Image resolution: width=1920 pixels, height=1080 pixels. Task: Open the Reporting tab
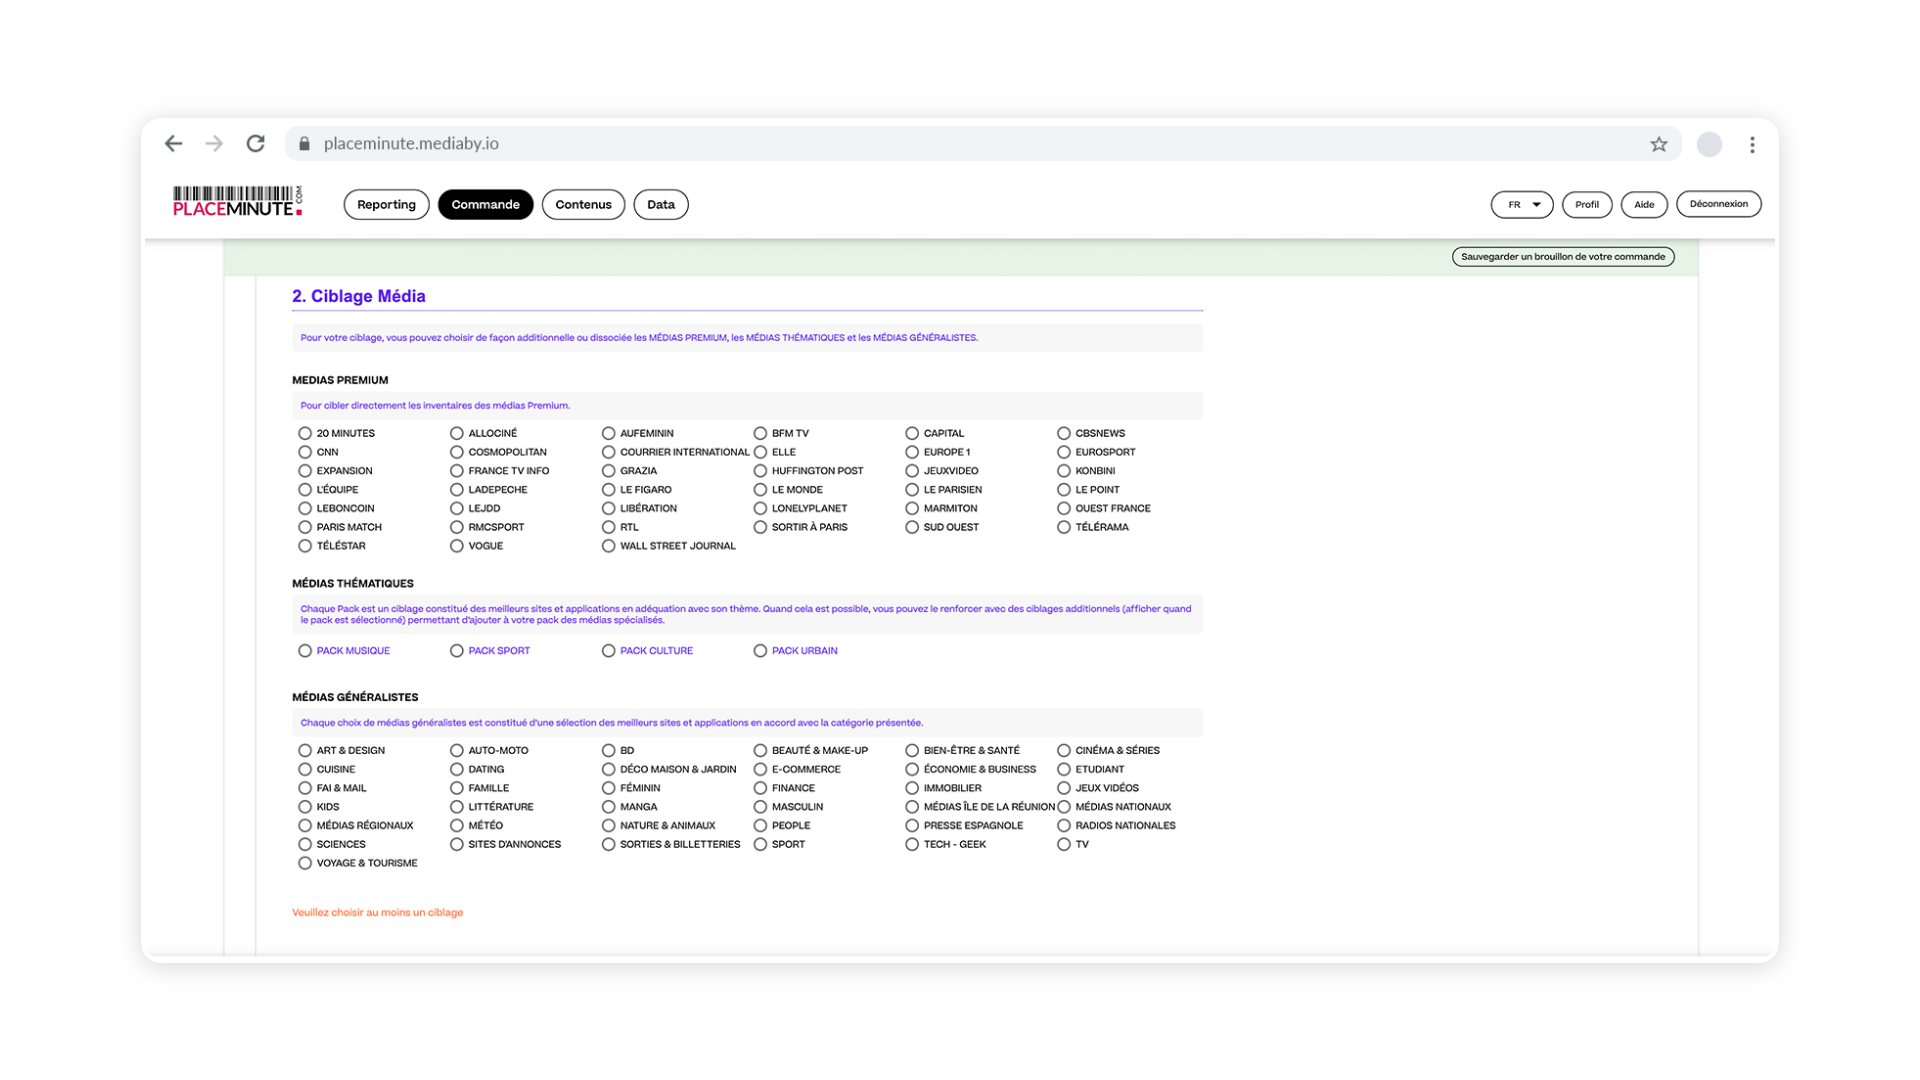coord(386,204)
